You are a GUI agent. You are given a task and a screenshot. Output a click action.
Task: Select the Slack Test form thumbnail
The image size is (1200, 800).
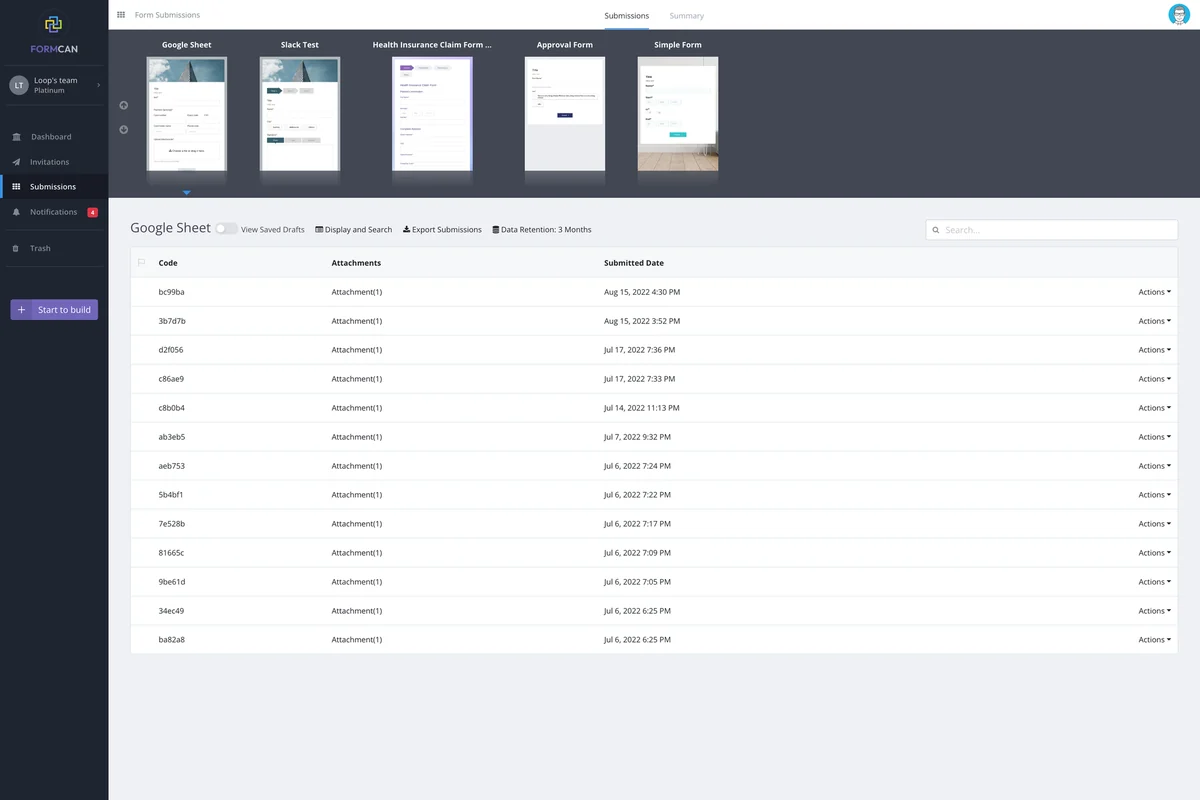(x=300, y=113)
